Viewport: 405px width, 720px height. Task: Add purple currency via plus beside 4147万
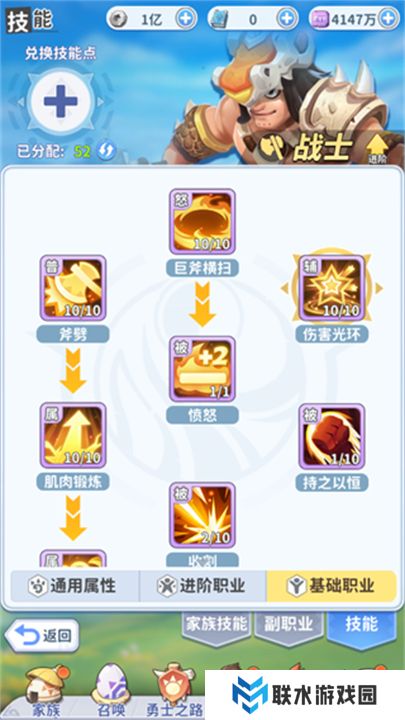pyautogui.click(x=388, y=19)
